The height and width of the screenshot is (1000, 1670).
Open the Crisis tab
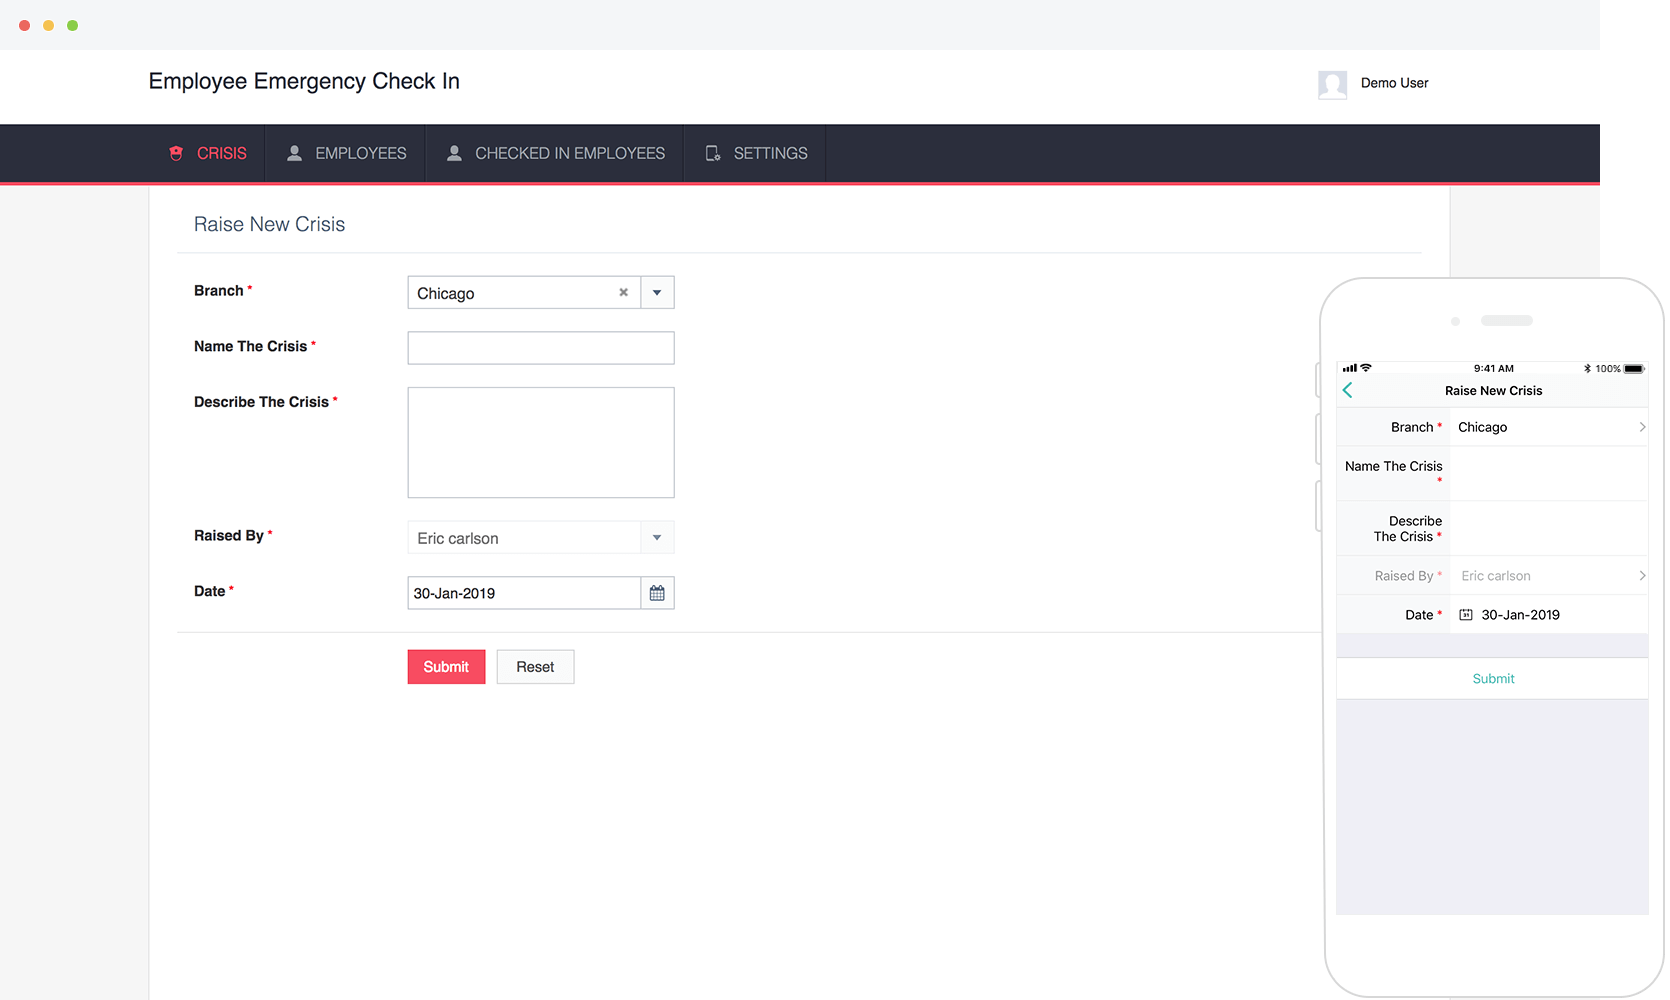(208, 153)
